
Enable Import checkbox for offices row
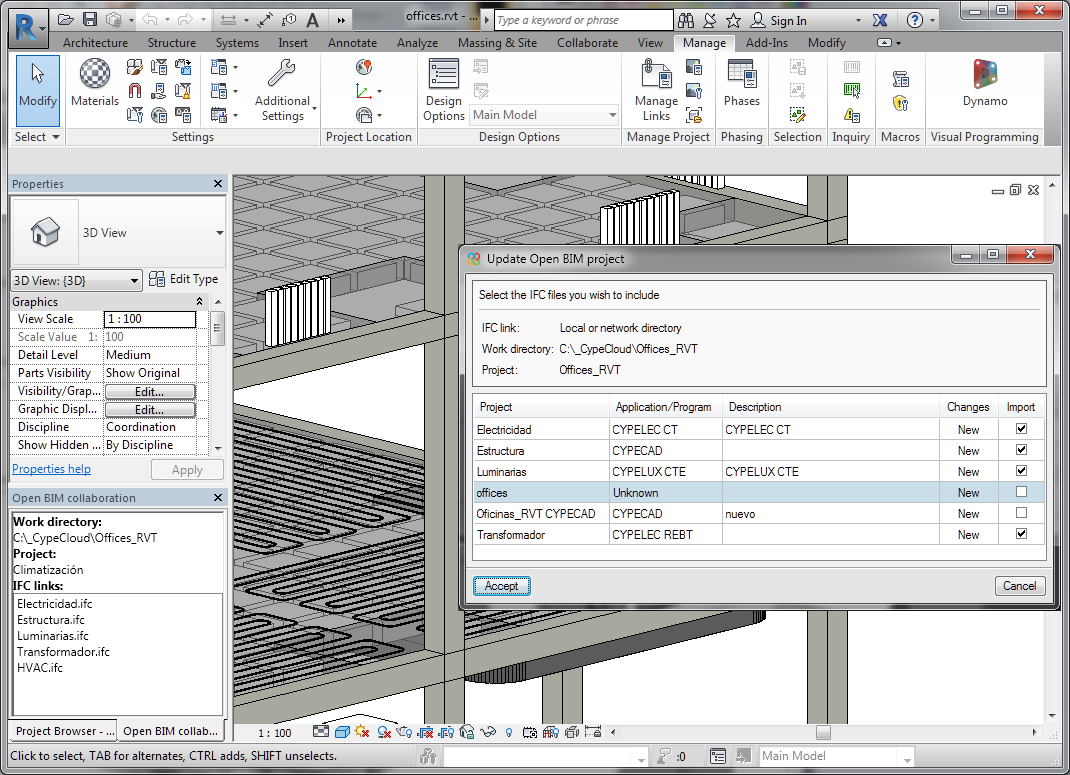pos(1021,492)
